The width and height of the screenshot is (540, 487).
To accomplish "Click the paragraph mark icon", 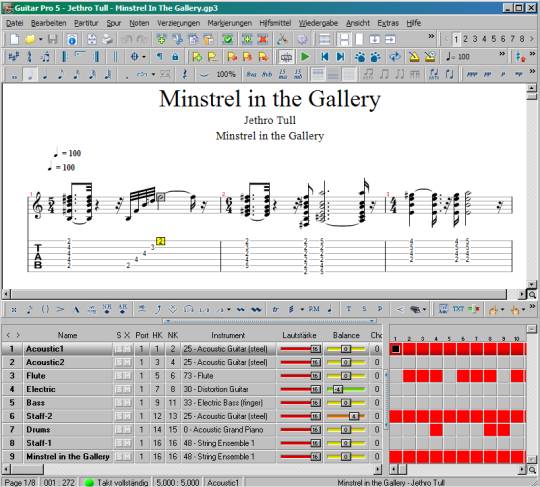I will pyautogui.click(x=159, y=57).
